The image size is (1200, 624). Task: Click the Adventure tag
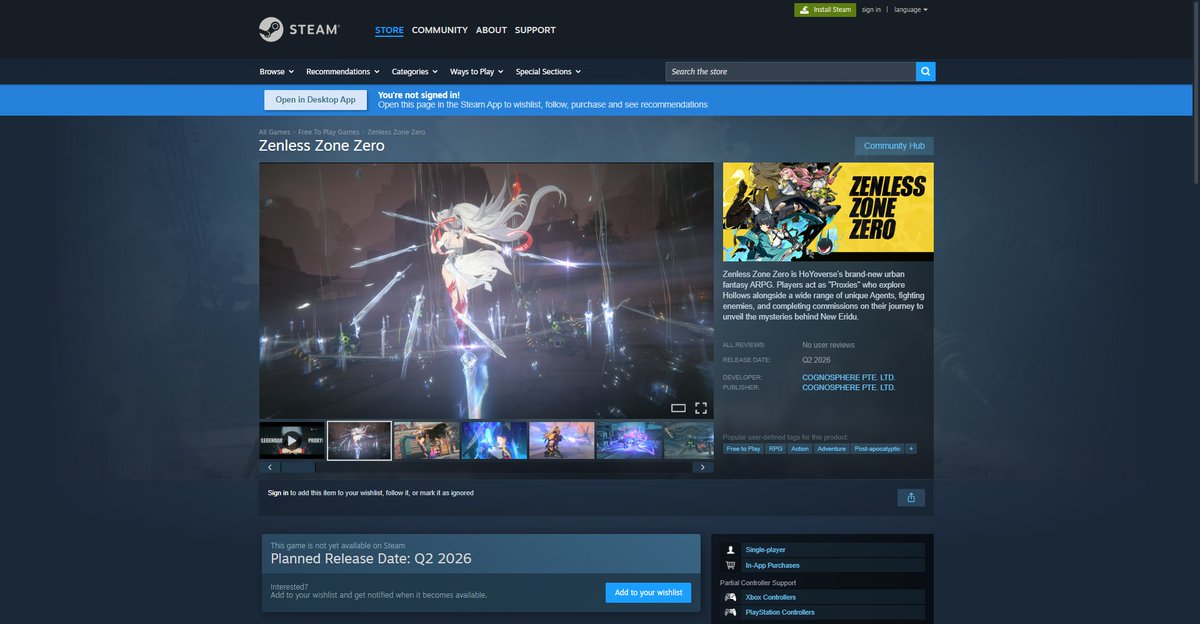point(832,449)
